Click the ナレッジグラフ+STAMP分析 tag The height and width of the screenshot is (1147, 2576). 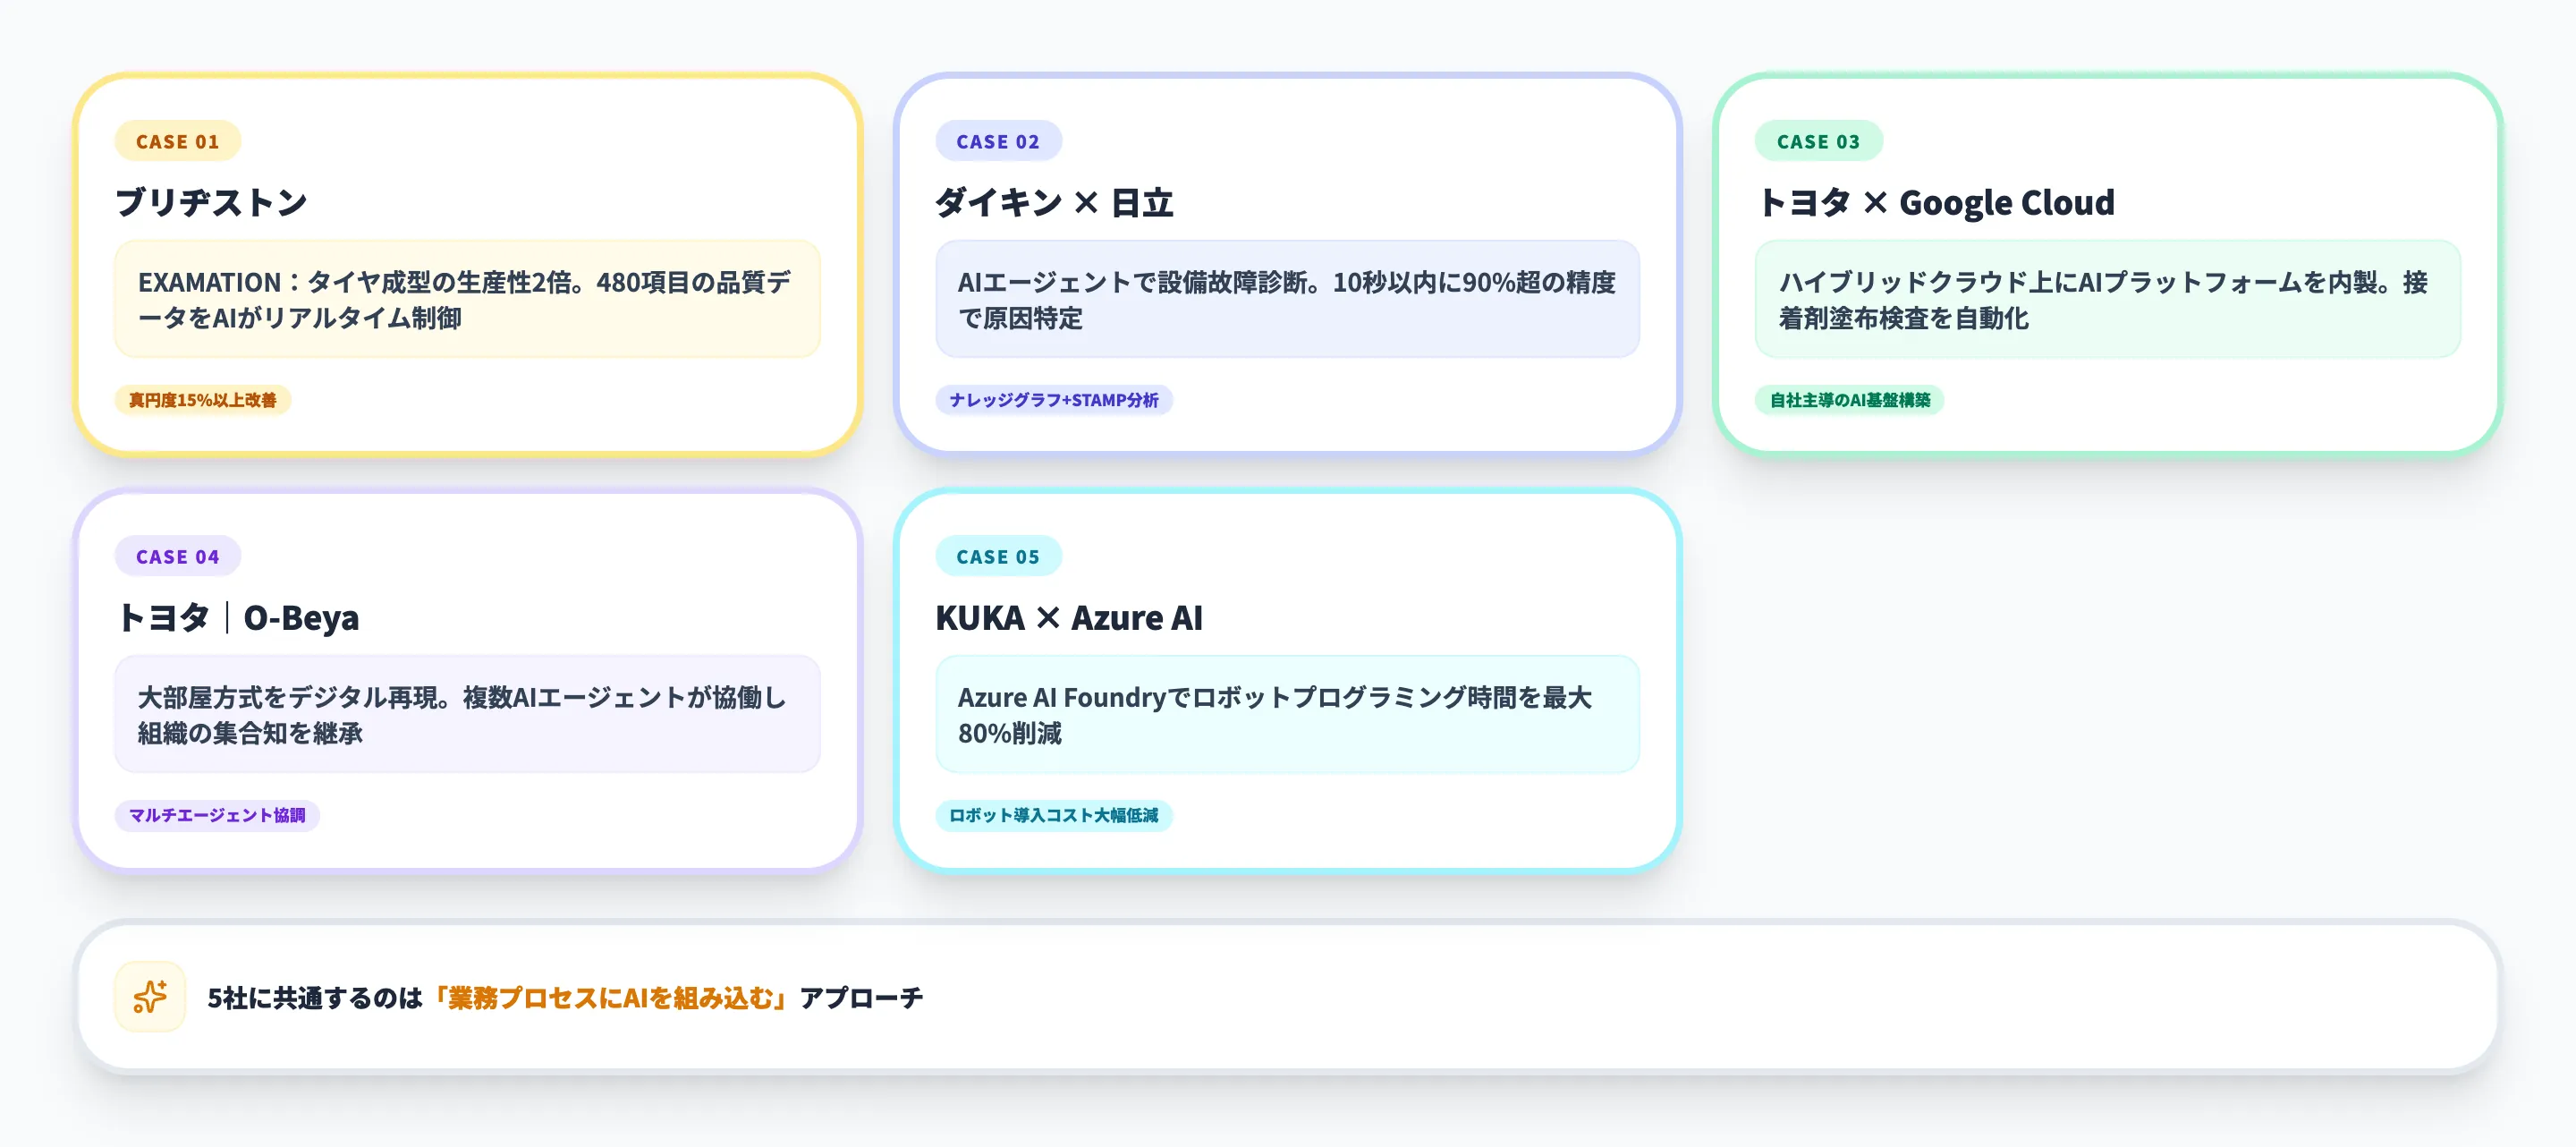pyautogui.click(x=1053, y=400)
